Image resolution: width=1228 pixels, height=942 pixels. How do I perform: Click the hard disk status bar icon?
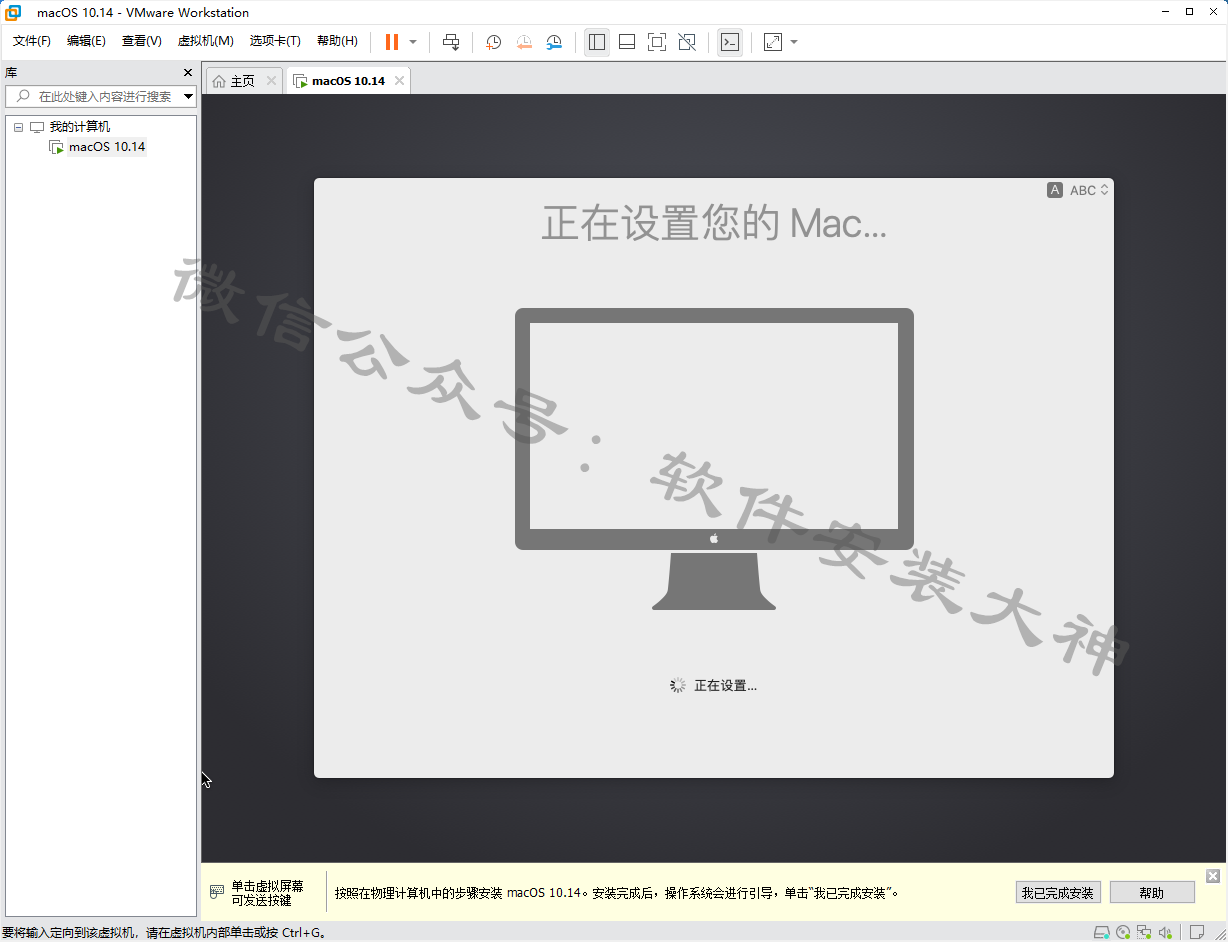1101,932
